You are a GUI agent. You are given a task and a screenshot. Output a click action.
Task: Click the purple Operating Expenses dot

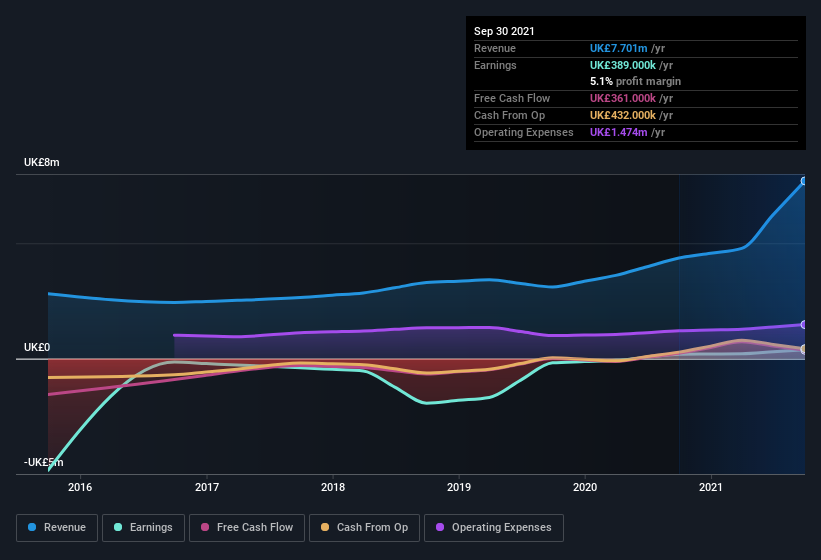point(440,527)
